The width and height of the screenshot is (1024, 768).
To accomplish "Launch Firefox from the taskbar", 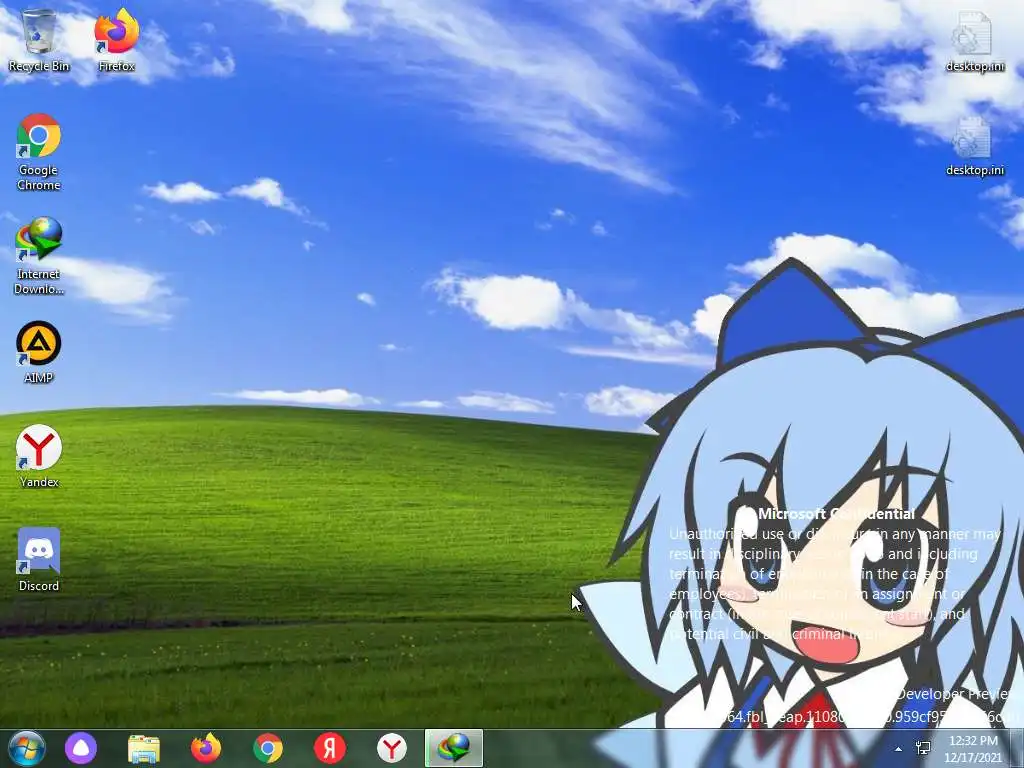I will pyautogui.click(x=206, y=748).
